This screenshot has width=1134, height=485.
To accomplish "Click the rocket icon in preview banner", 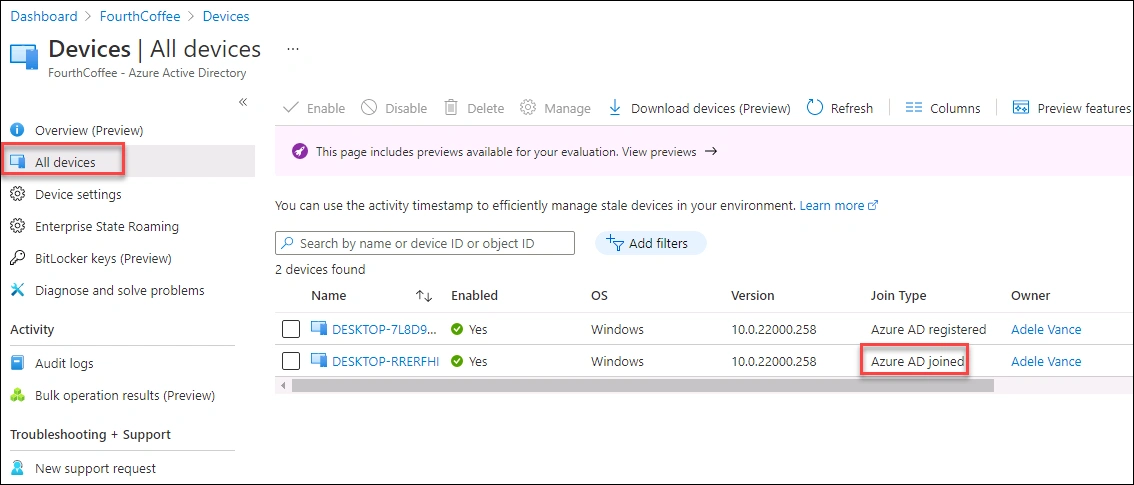I will 299,152.
